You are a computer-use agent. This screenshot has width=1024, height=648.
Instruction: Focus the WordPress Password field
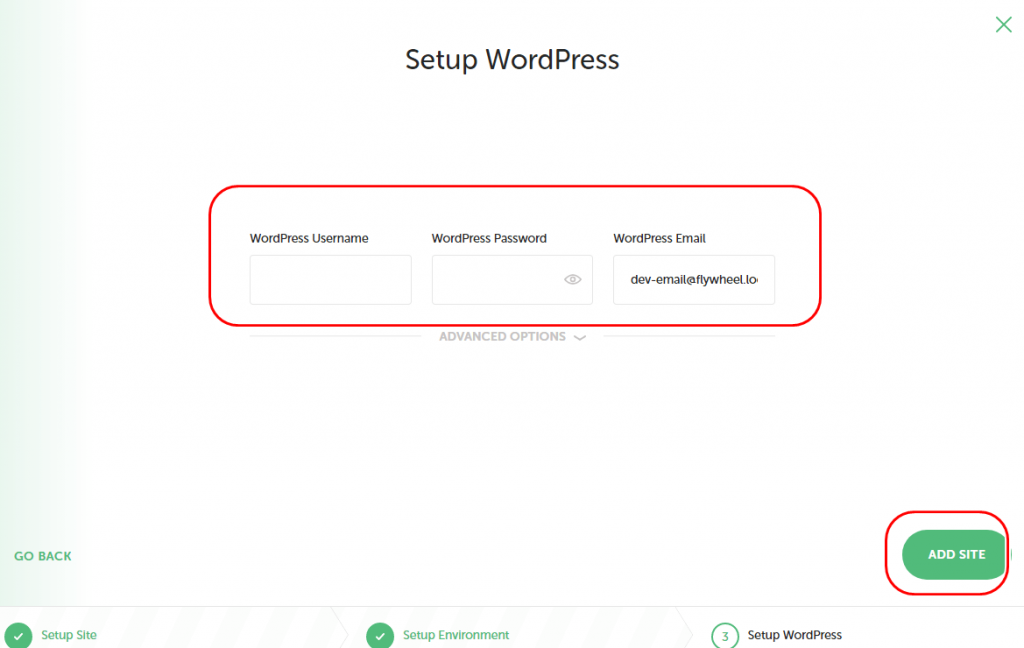pyautogui.click(x=512, y=280)
